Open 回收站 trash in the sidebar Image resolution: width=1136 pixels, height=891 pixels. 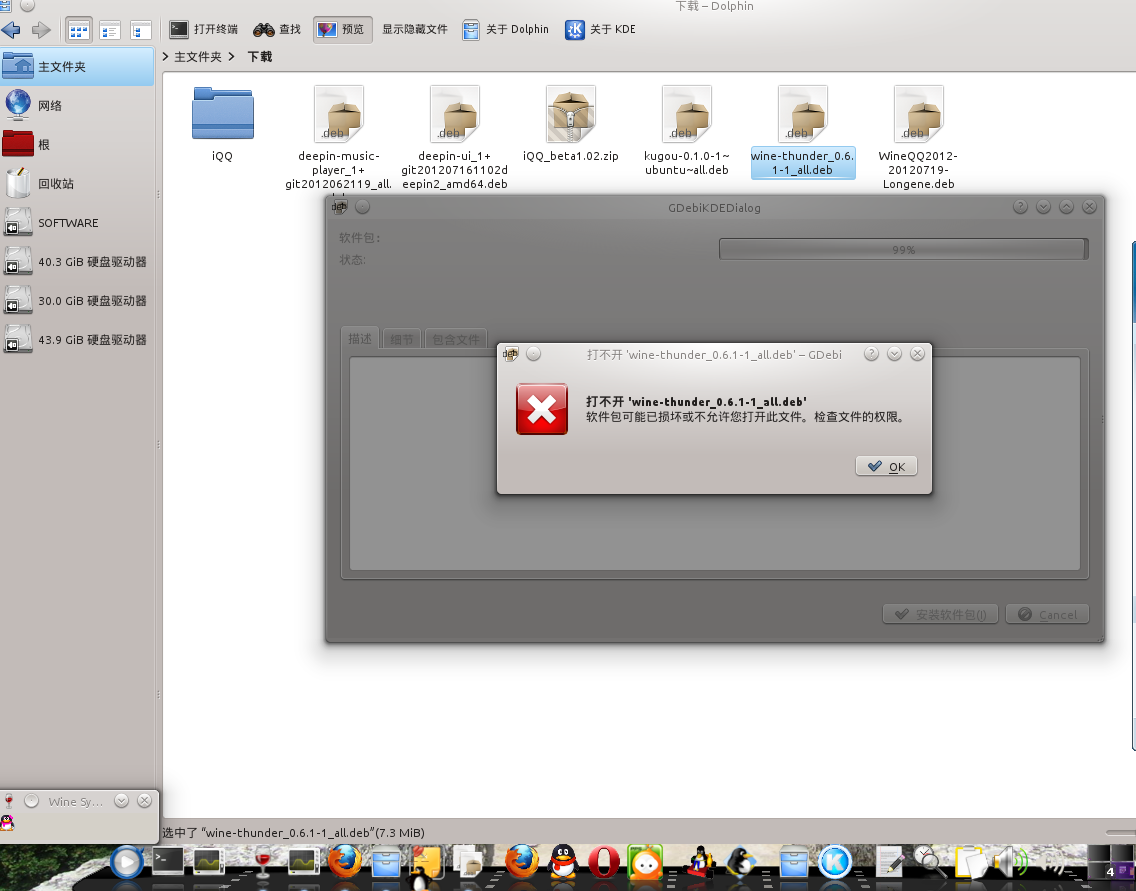[x=77, y=184]
